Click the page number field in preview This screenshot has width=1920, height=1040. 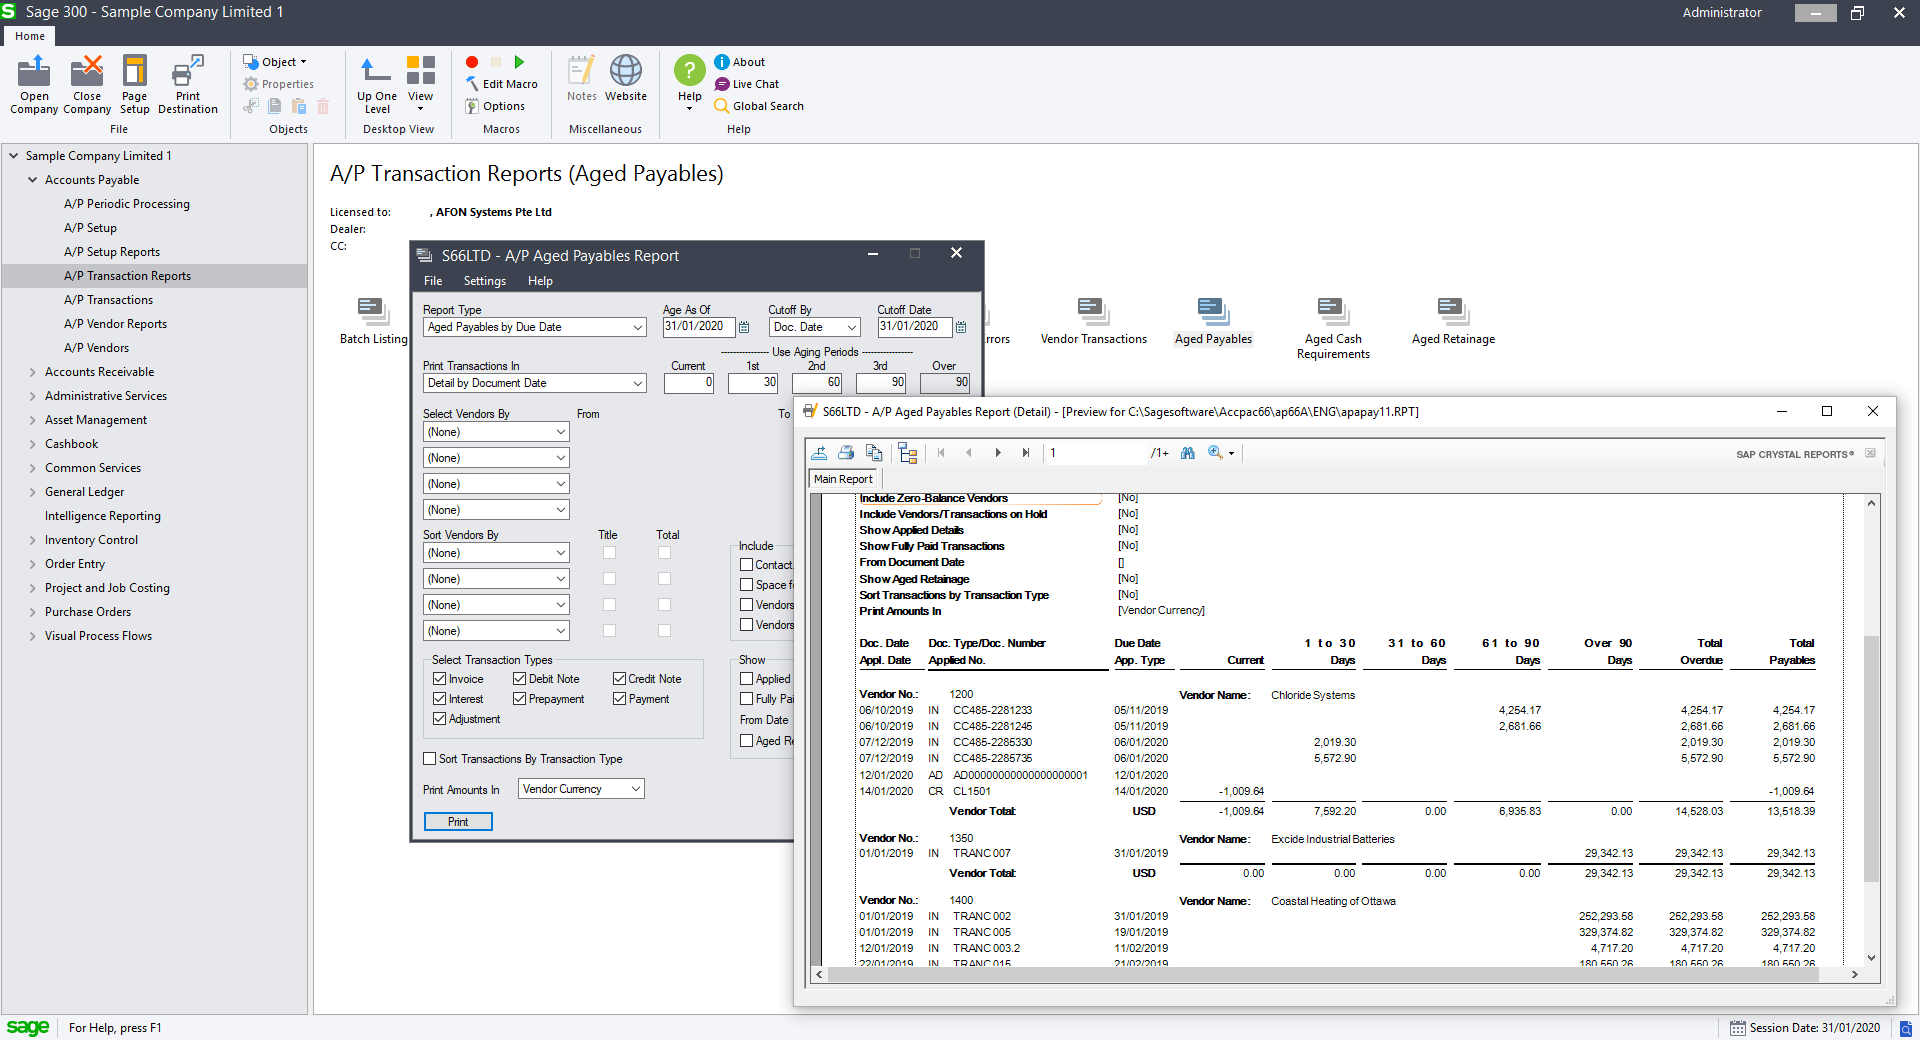(x=1095, y=453)
